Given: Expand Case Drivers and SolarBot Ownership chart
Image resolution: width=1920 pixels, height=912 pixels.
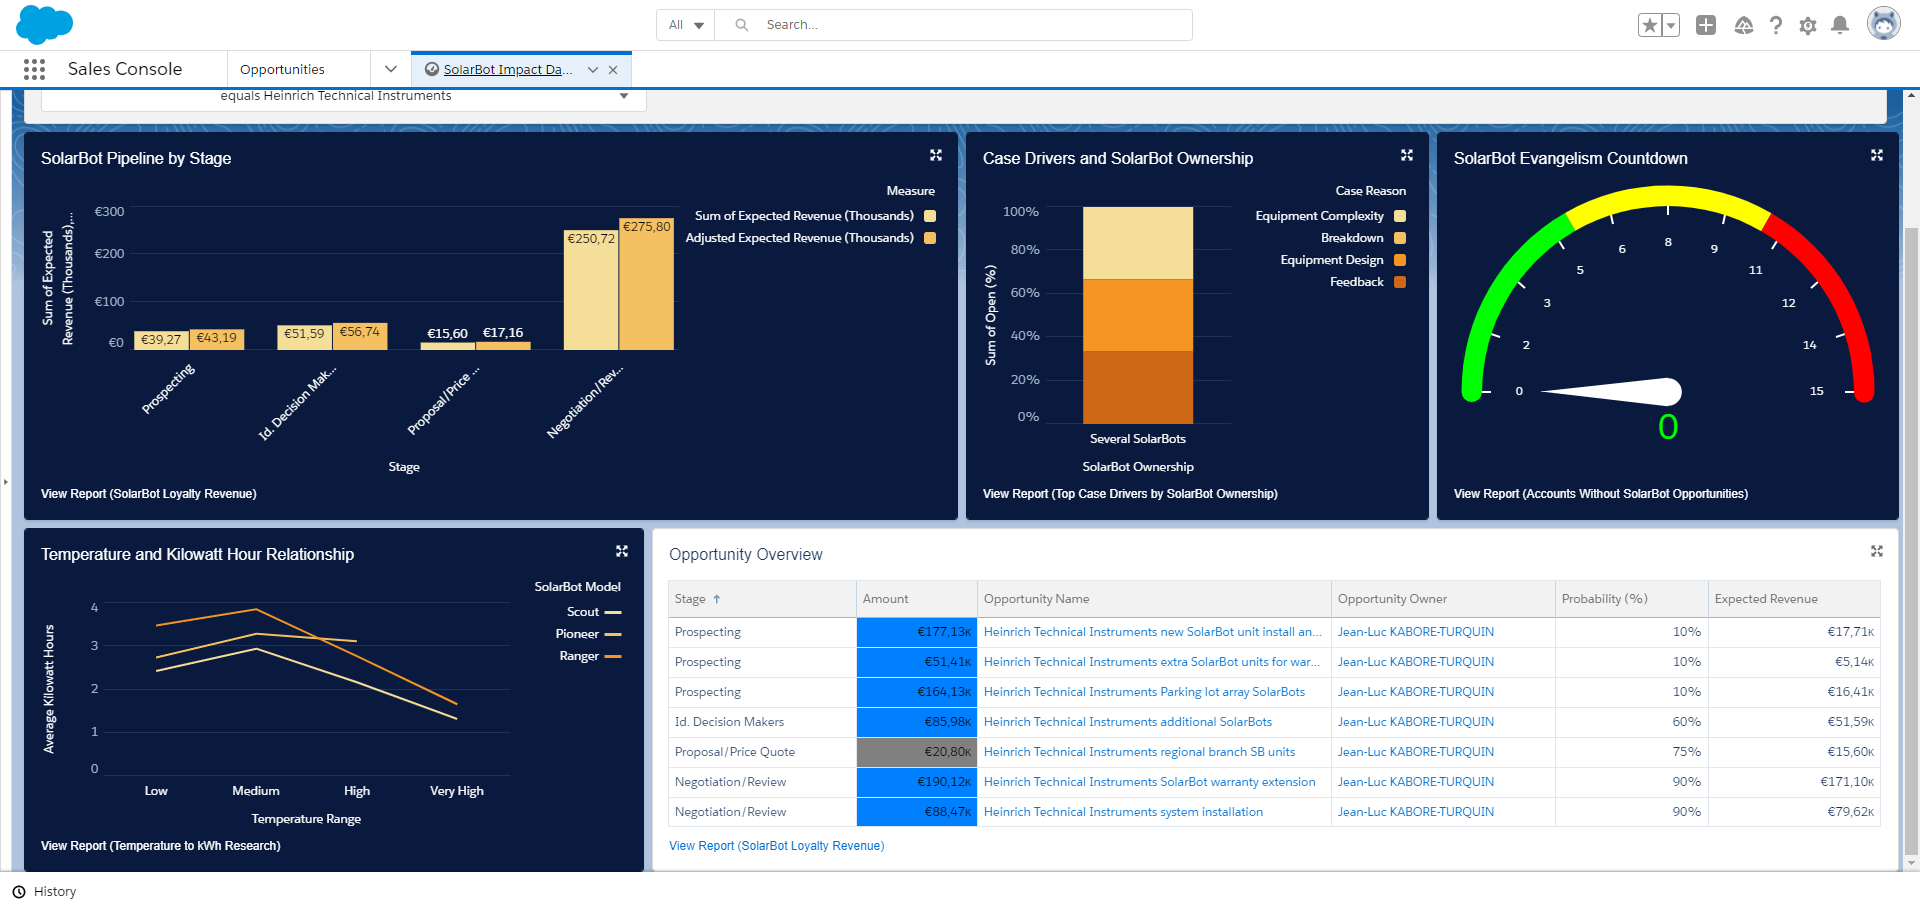Looking at the screenshot, I should tap(1407, 155).
